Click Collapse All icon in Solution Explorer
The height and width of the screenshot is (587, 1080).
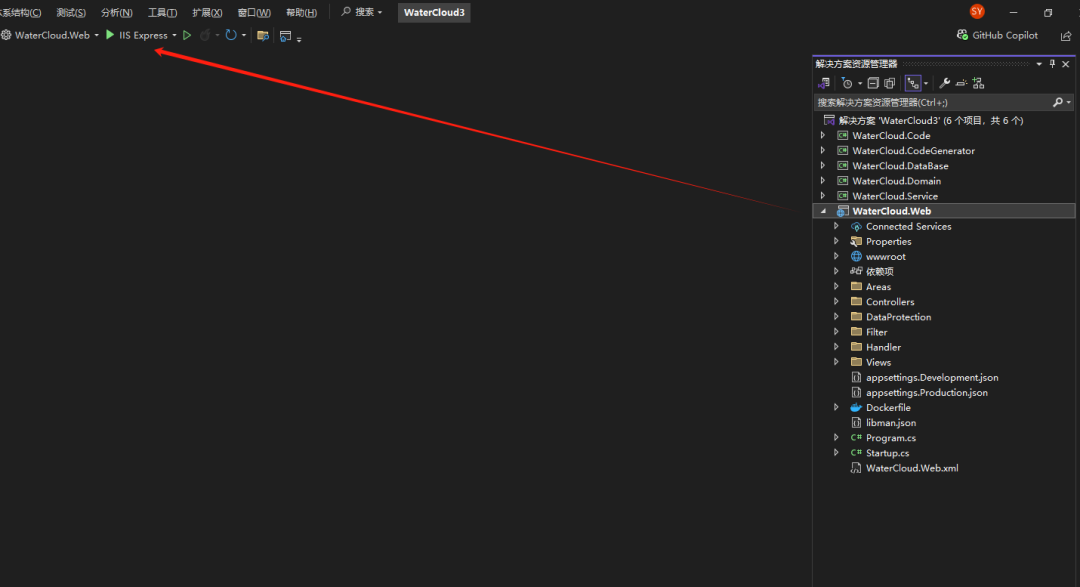[x=873, y=83]
